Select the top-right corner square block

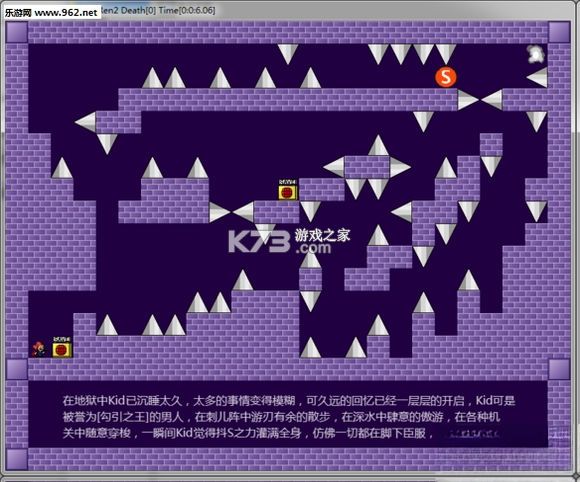tap(559, 32)
